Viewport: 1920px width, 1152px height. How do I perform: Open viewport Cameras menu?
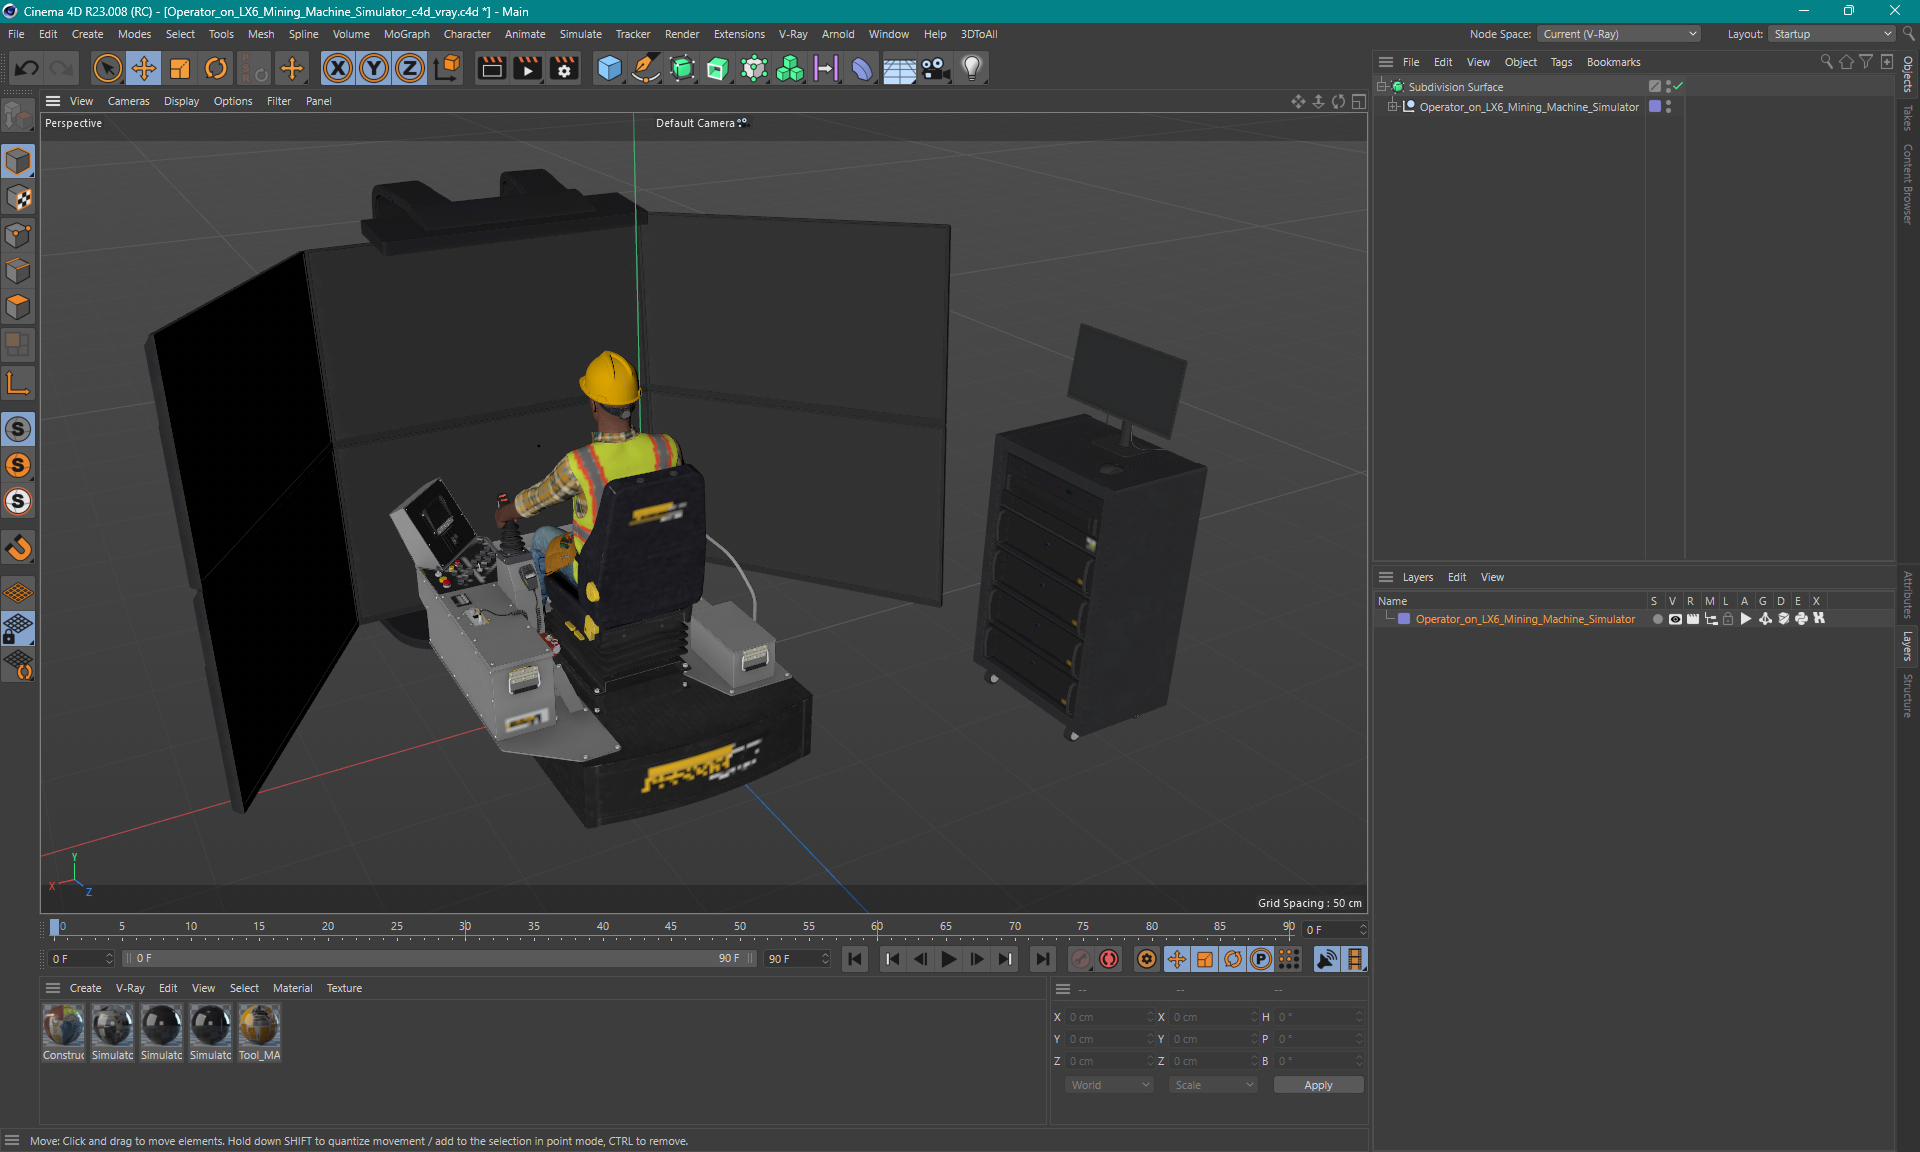129,101
